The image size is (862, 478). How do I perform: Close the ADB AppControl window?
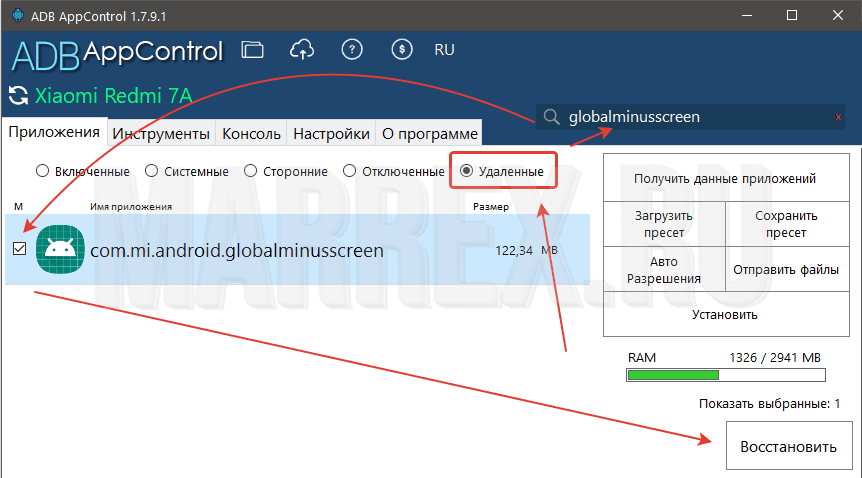pyautogui.click(x=837, y=15)
